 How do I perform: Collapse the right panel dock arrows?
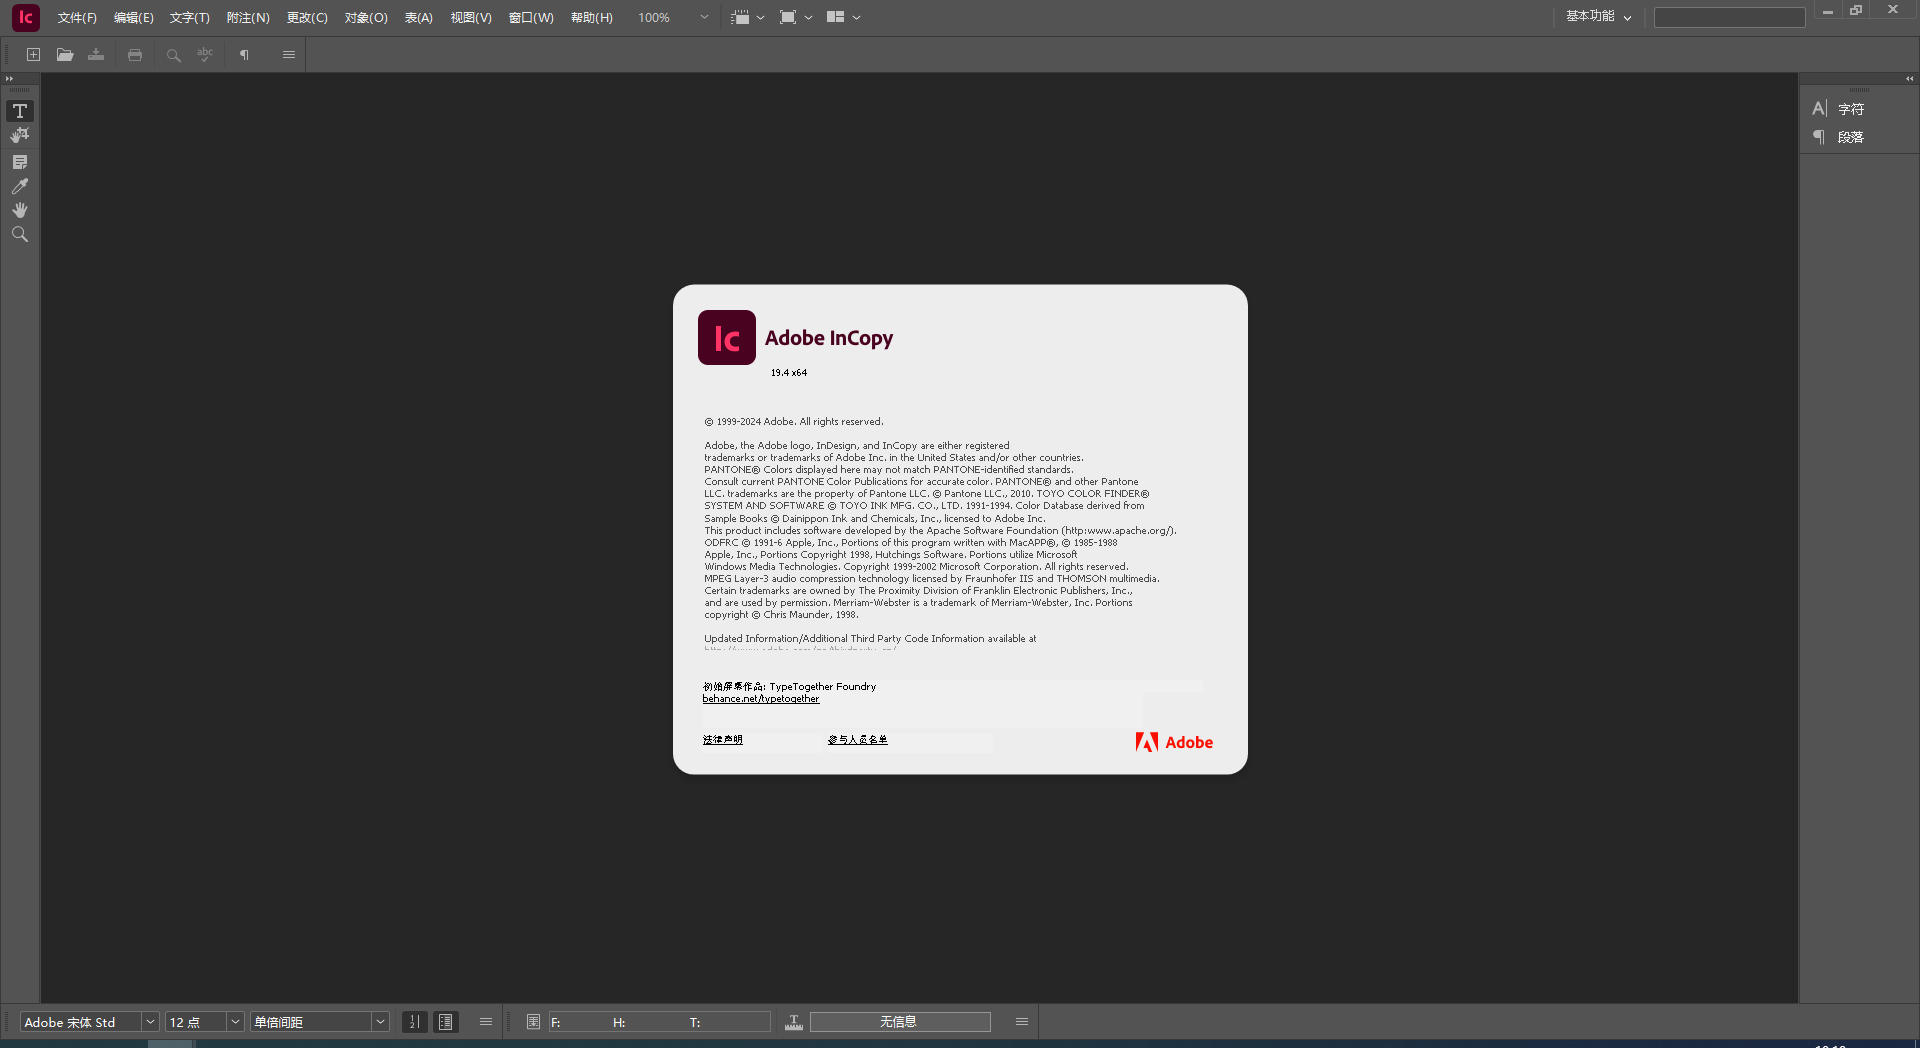tap(1909, 79)
